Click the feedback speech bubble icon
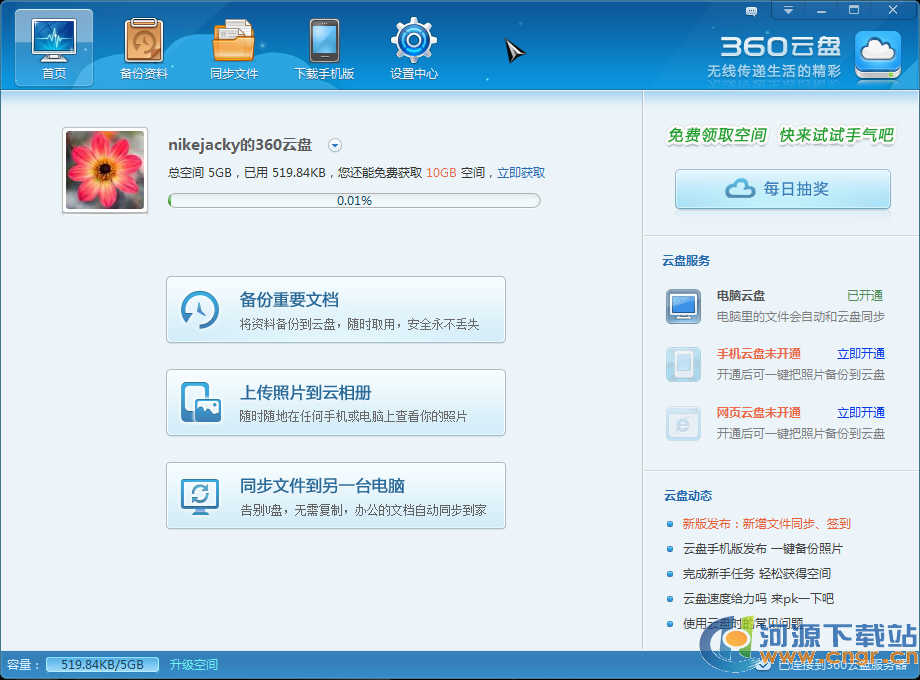 [x=752, y=11]
